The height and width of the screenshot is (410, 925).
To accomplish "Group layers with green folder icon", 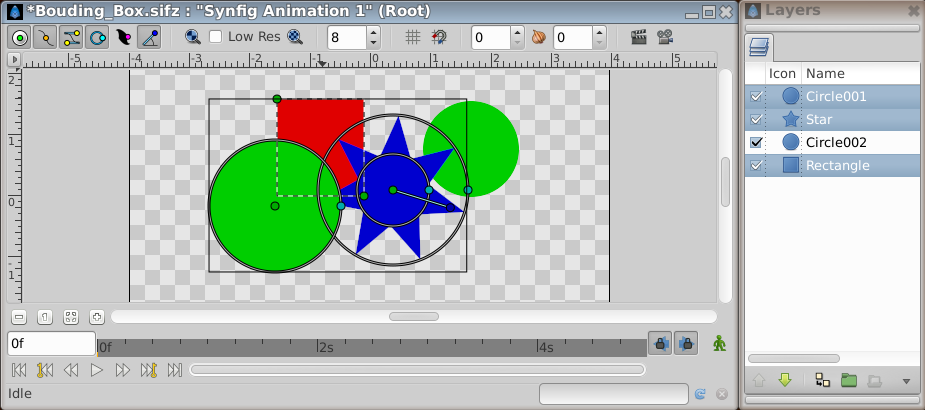I will point(848,381).
